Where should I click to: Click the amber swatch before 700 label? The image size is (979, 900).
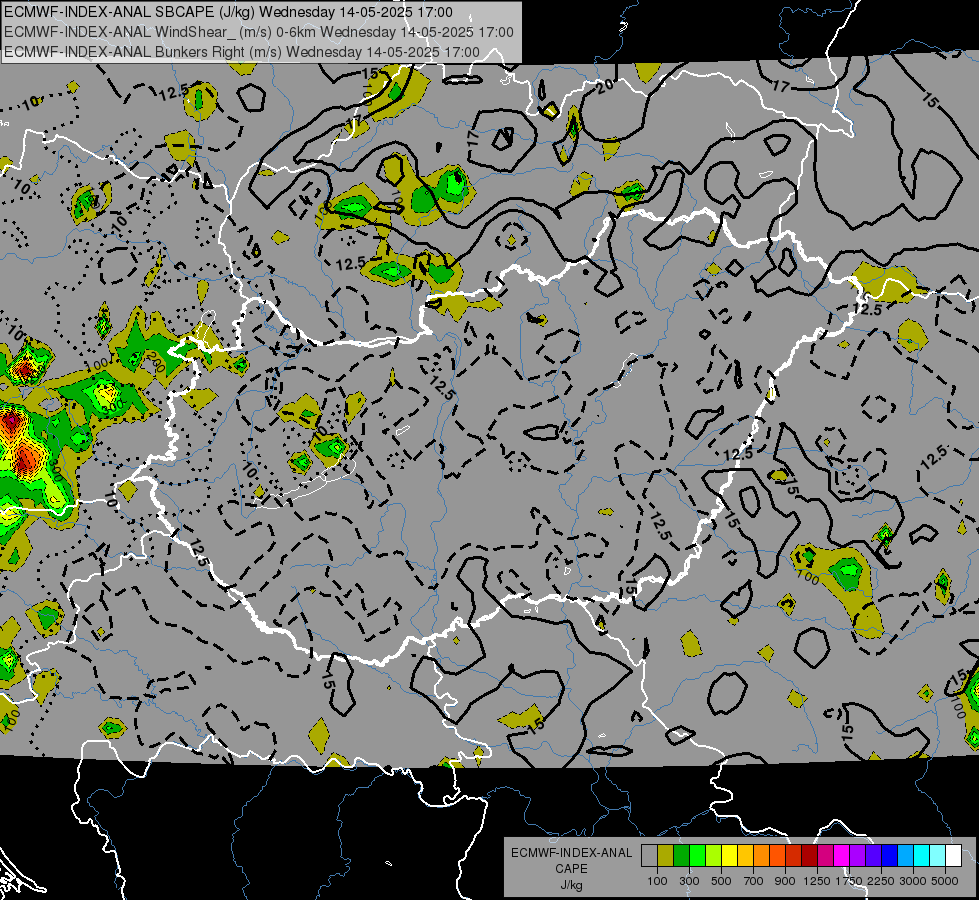click(745, 855)
